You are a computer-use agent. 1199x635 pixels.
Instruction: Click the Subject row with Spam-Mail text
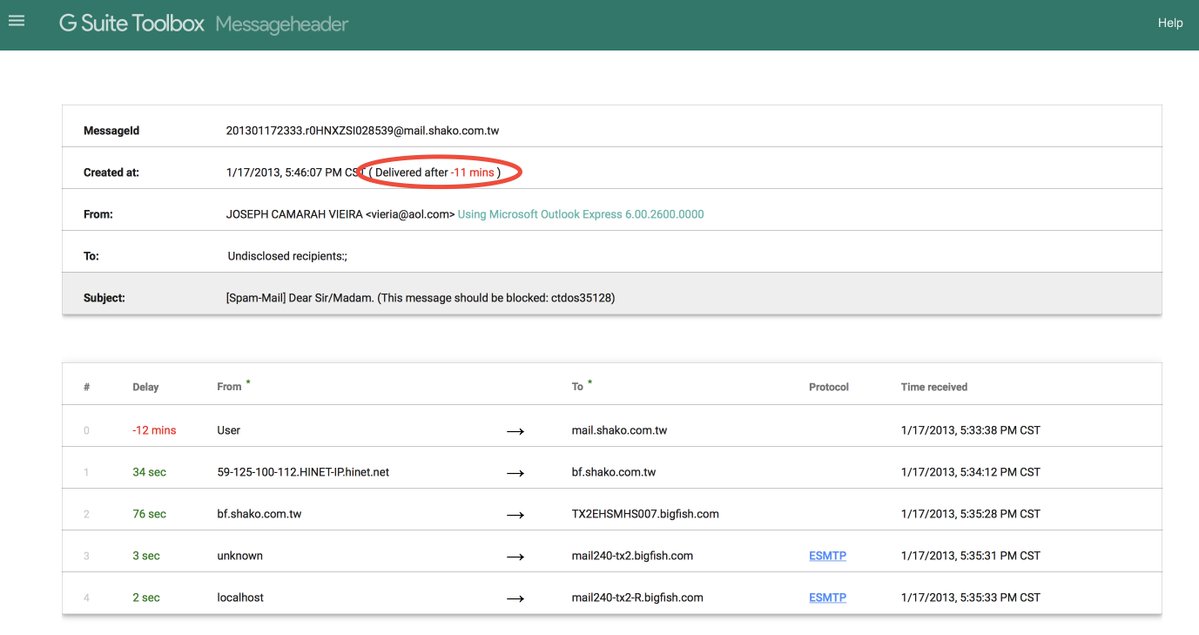(x=420, y=297)
